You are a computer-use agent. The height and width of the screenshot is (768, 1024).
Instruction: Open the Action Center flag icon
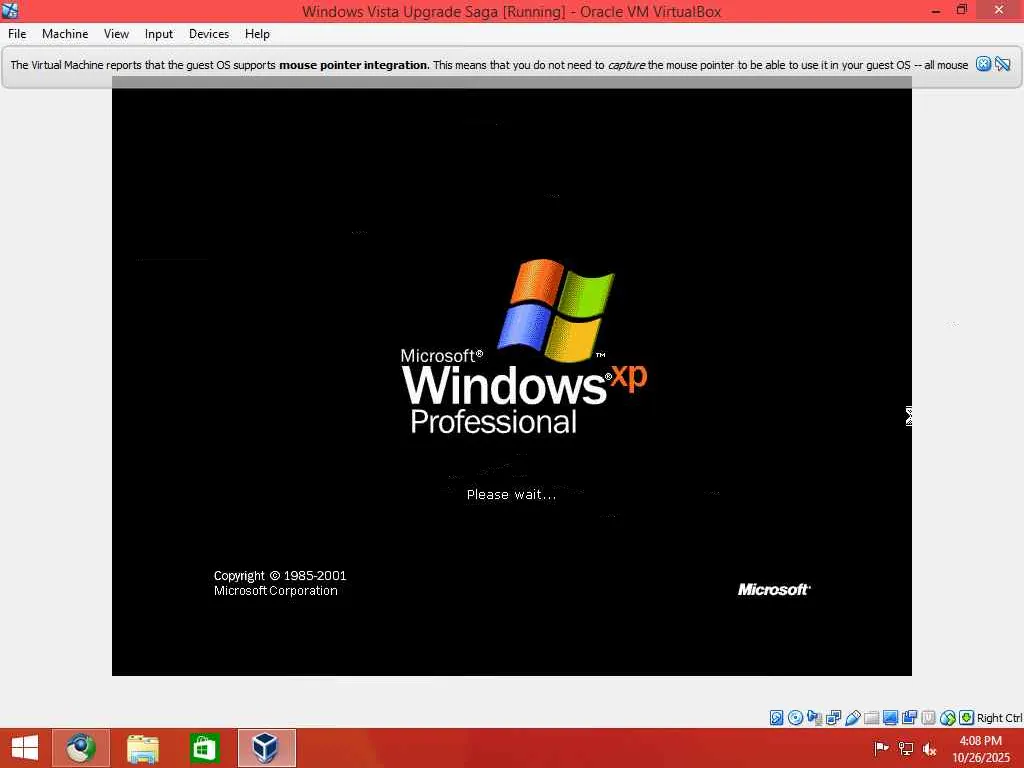(x=881, y=748)
